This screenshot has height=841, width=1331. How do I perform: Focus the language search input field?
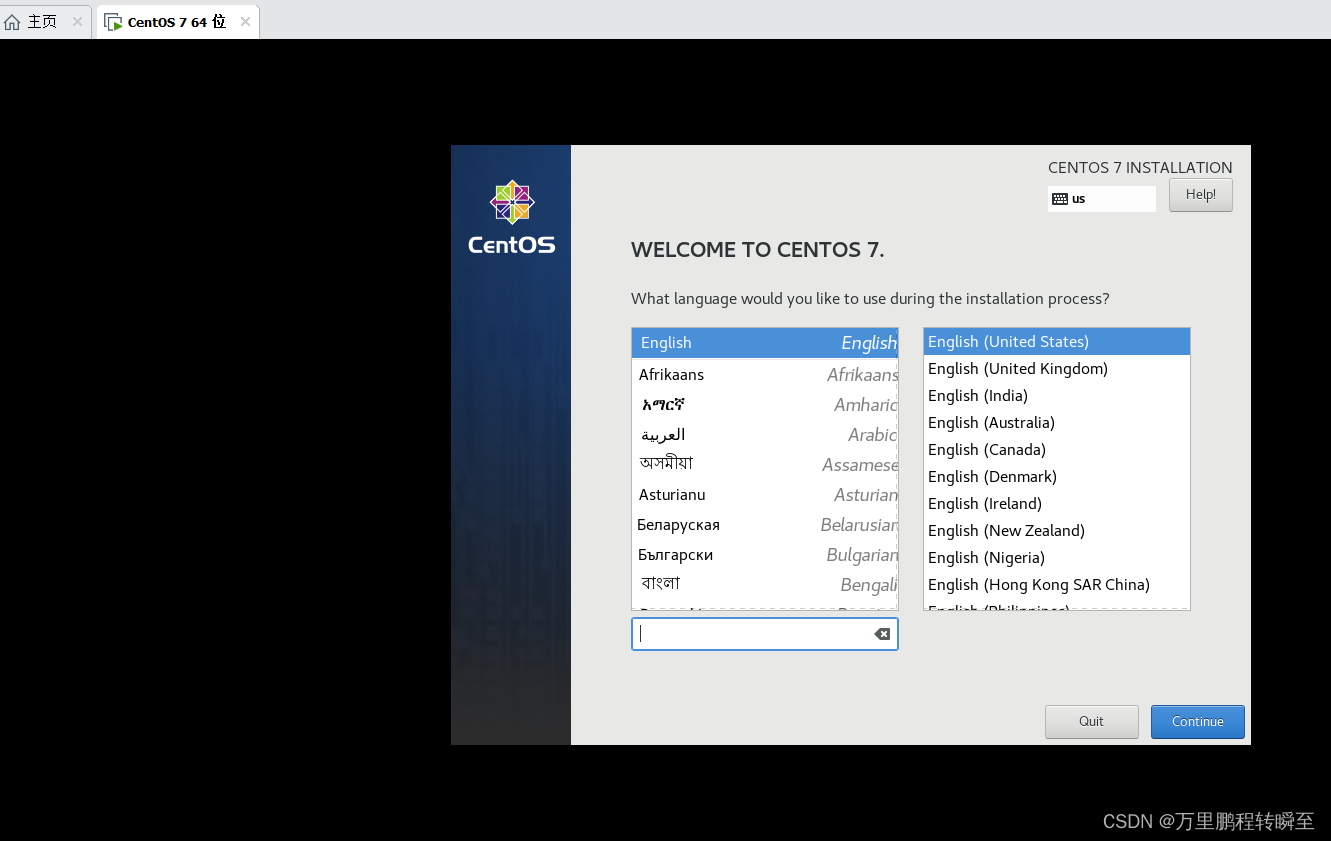[x=764, y=634]
